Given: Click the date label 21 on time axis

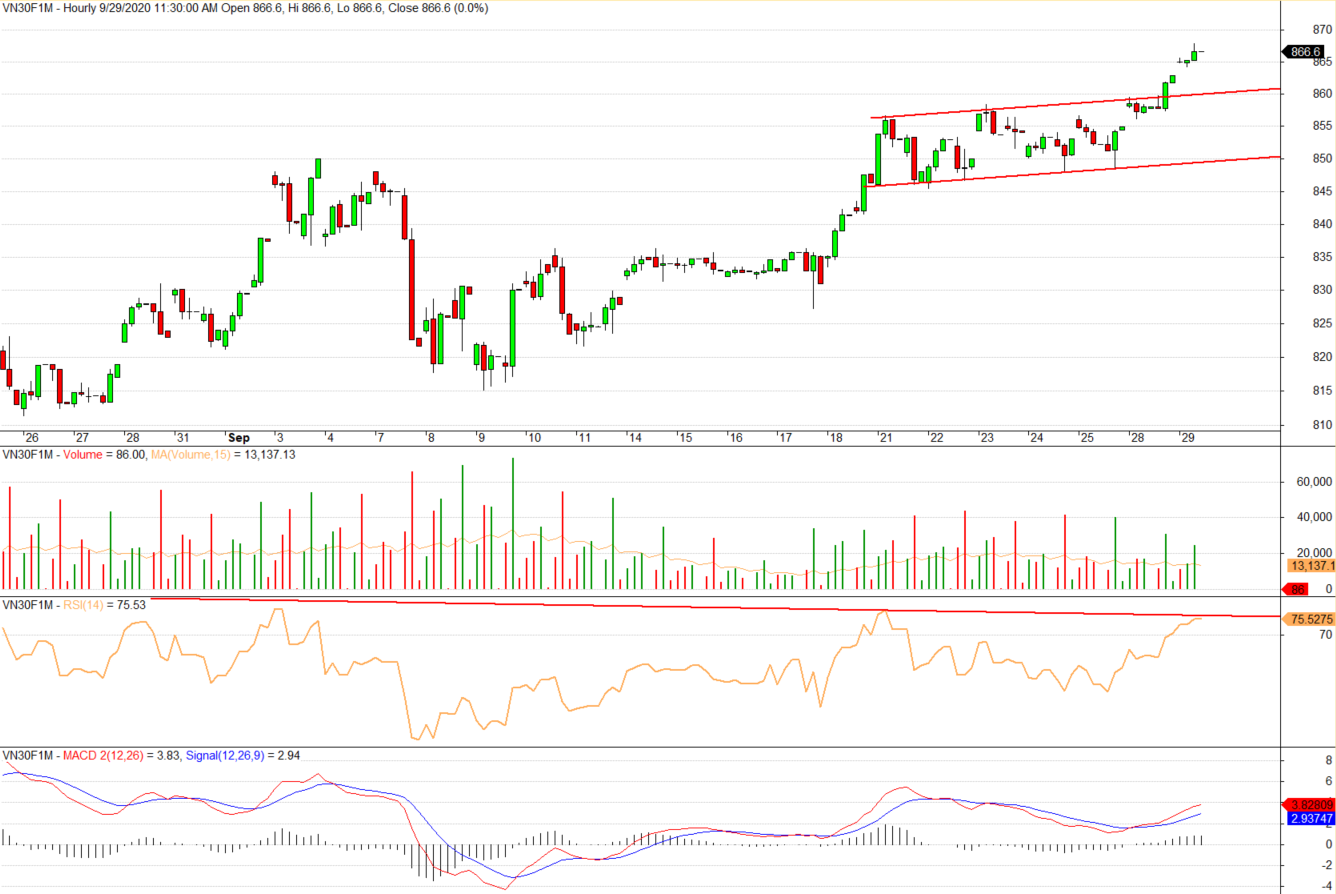Looking at the screenshot, I should [x=885, y=438].
